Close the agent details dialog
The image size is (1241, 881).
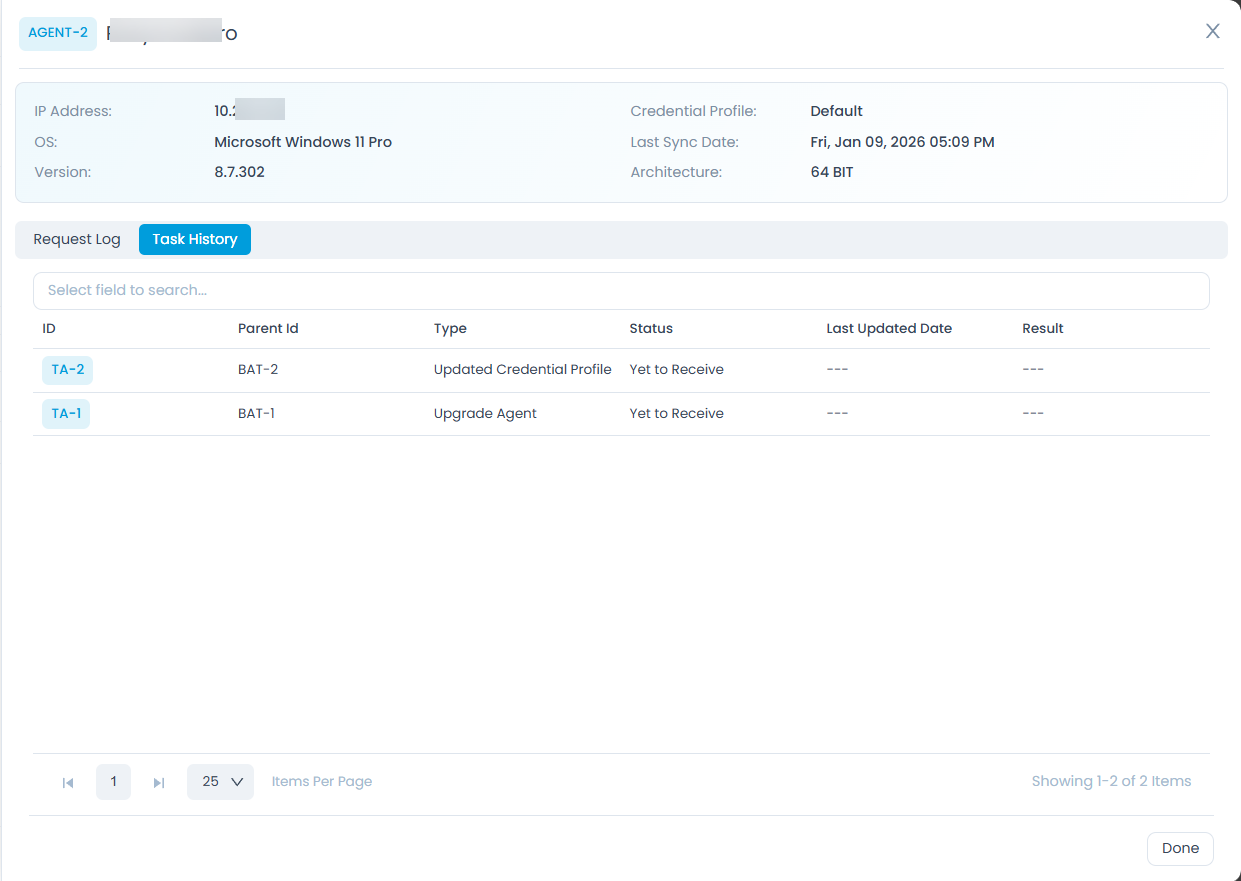(1212, 31)
